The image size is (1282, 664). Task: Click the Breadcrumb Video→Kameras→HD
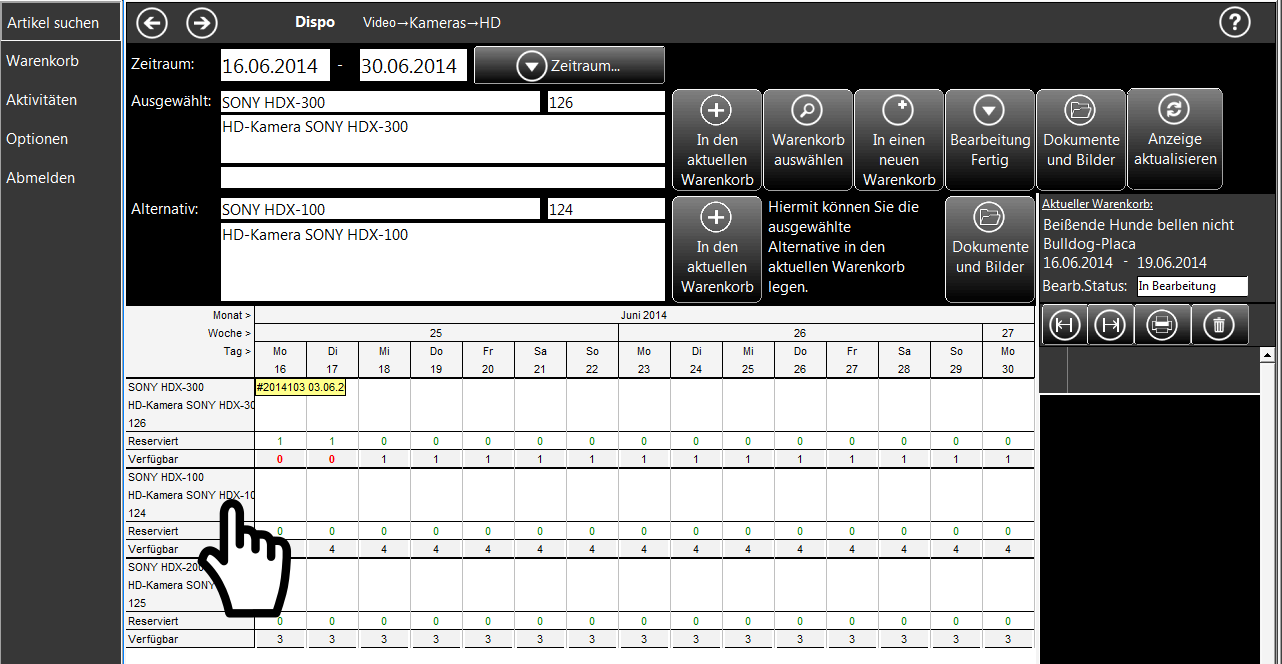pos(433,22)
